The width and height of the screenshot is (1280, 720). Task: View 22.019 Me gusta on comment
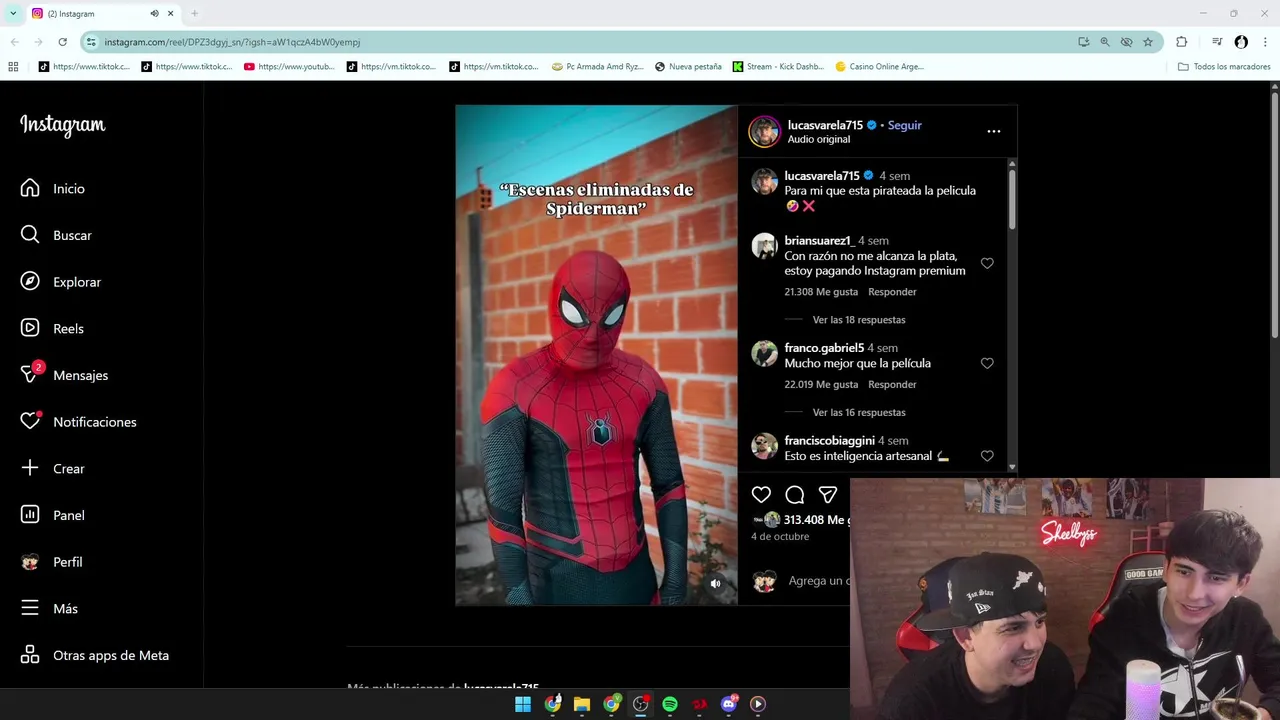[x=821, y=384]
